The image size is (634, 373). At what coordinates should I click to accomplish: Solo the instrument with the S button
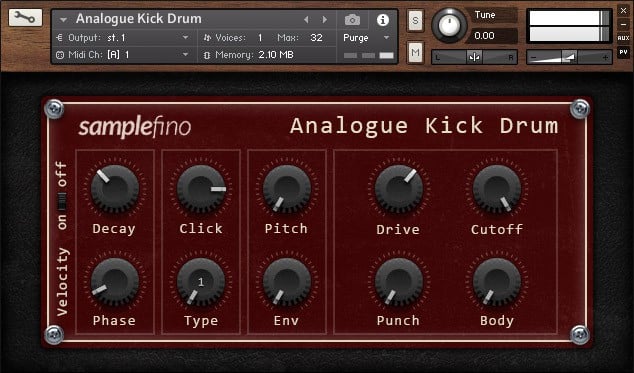pyautogui.click(x=415, y=20)
